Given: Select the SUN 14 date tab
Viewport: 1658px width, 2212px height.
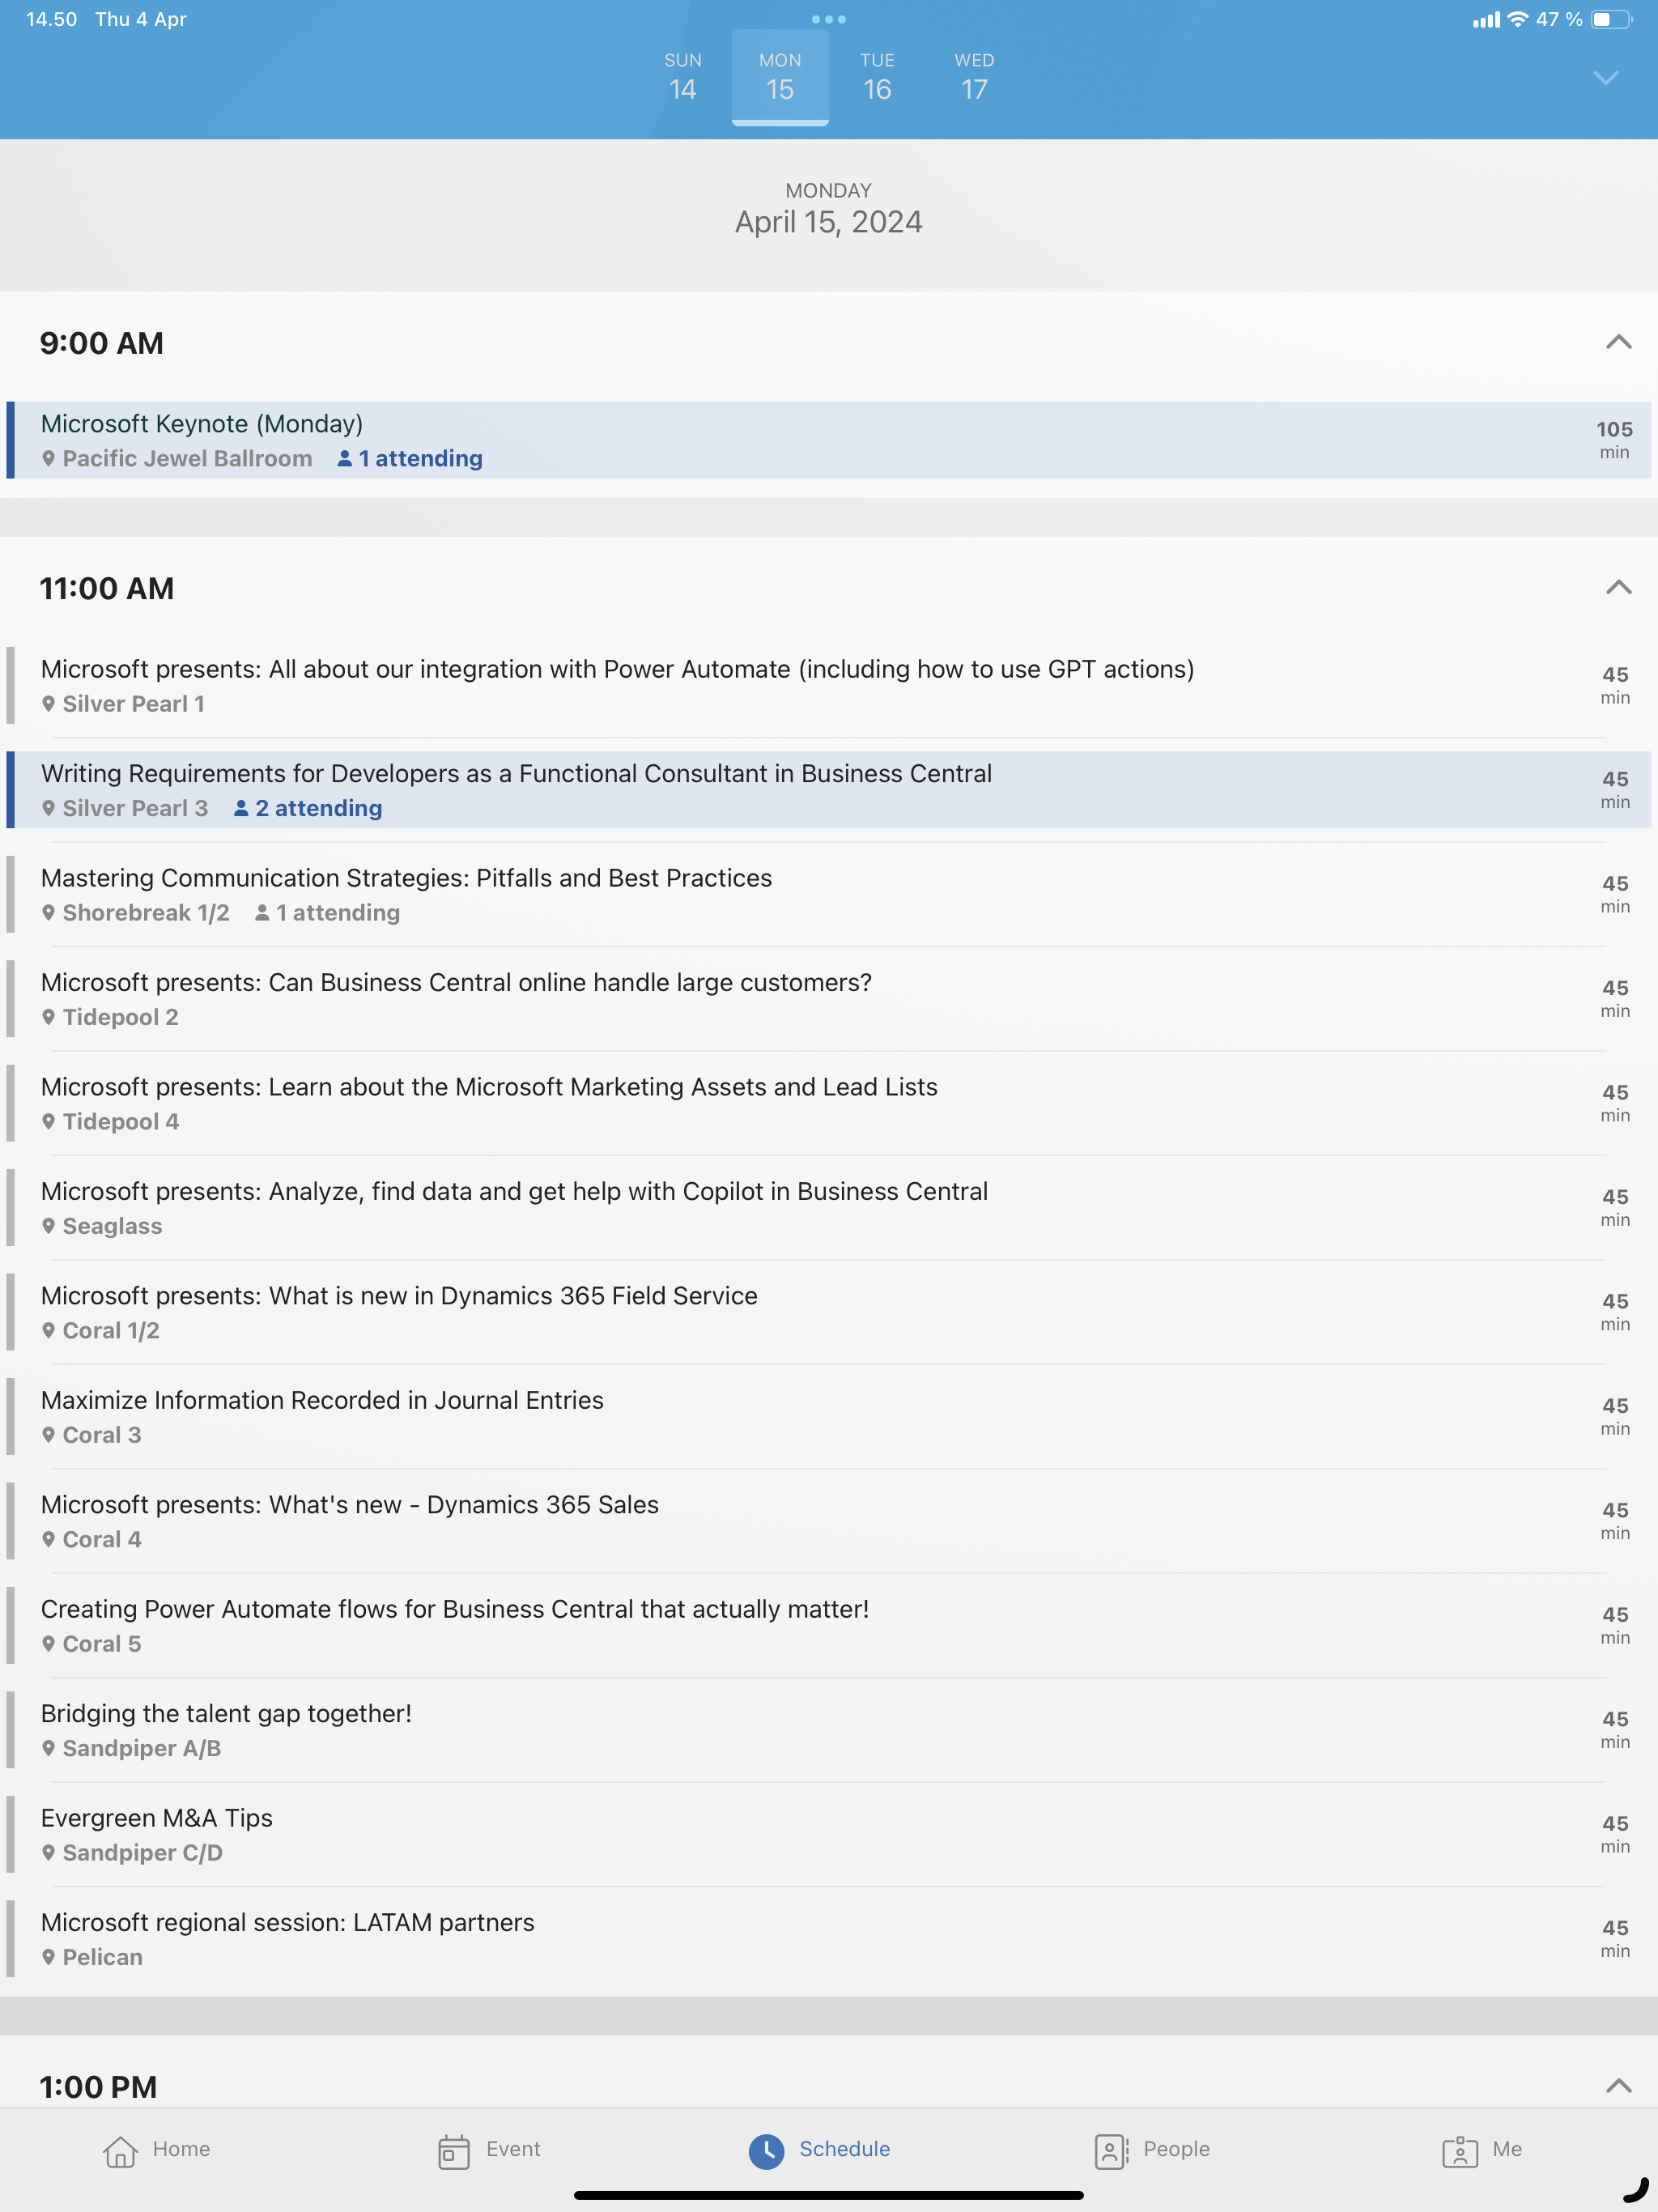Looking at the screenshot, I should click(x=683, y=77).
